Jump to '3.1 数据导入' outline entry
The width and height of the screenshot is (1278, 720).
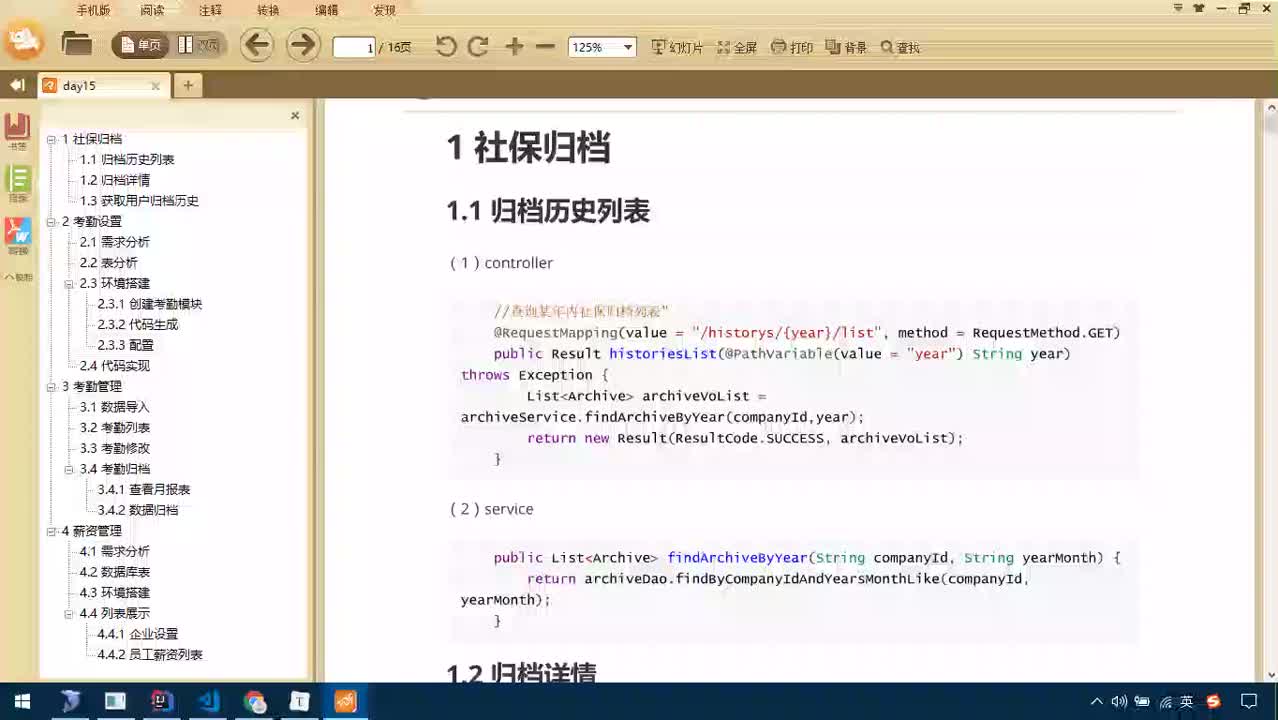[x=115, y=407]
